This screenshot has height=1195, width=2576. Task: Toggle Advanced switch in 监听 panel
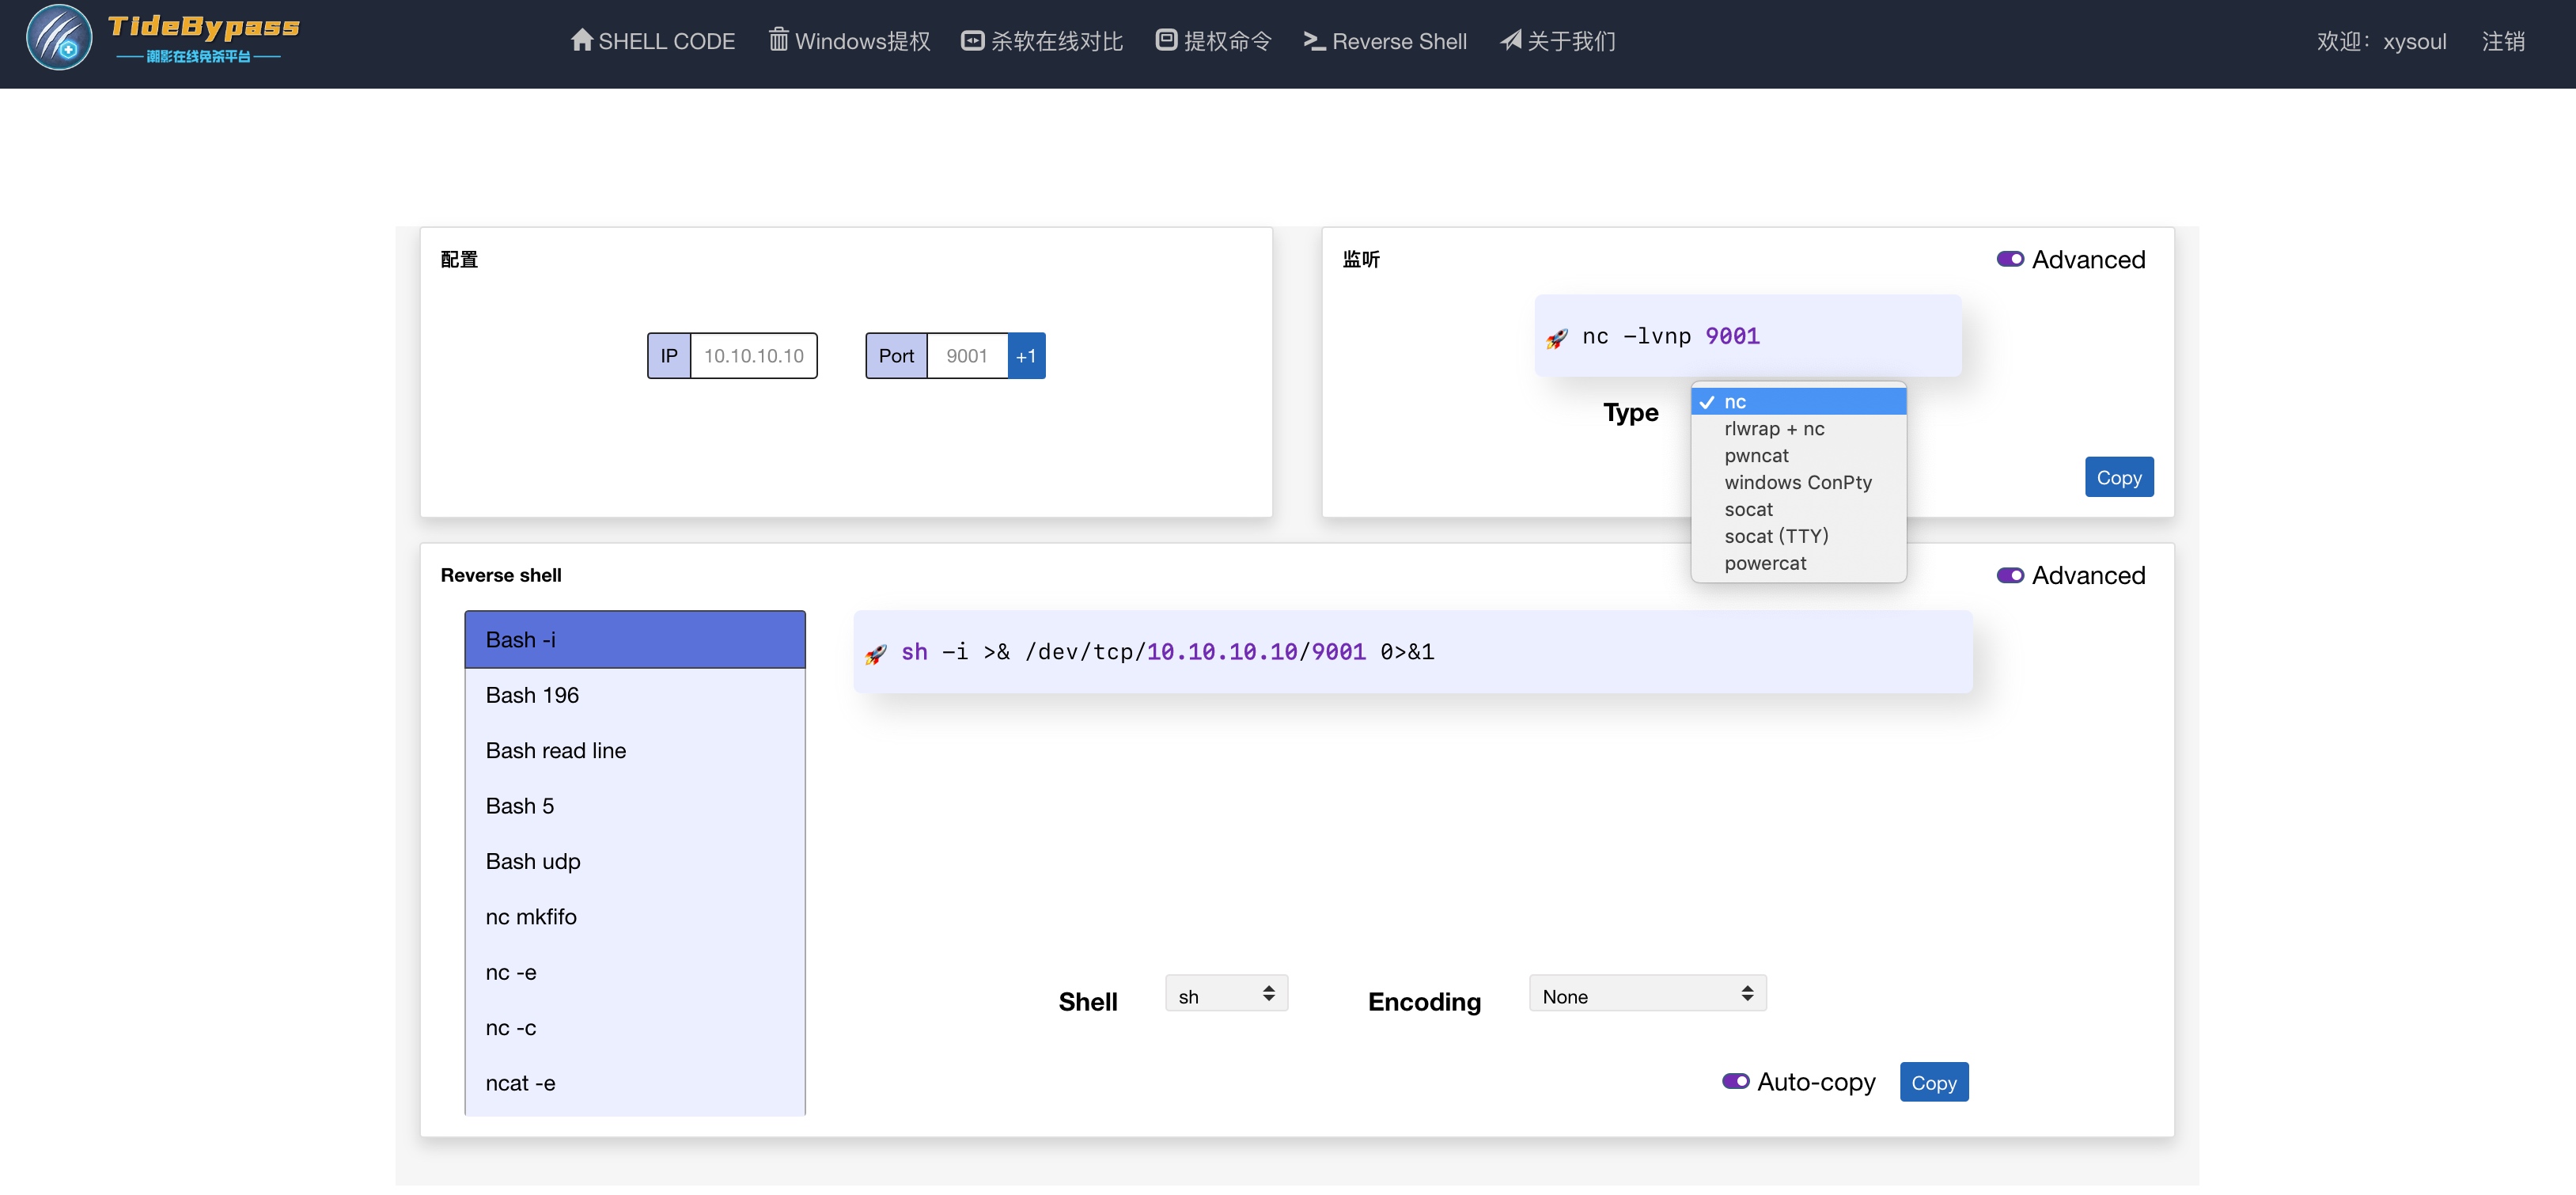[2010, 259]
